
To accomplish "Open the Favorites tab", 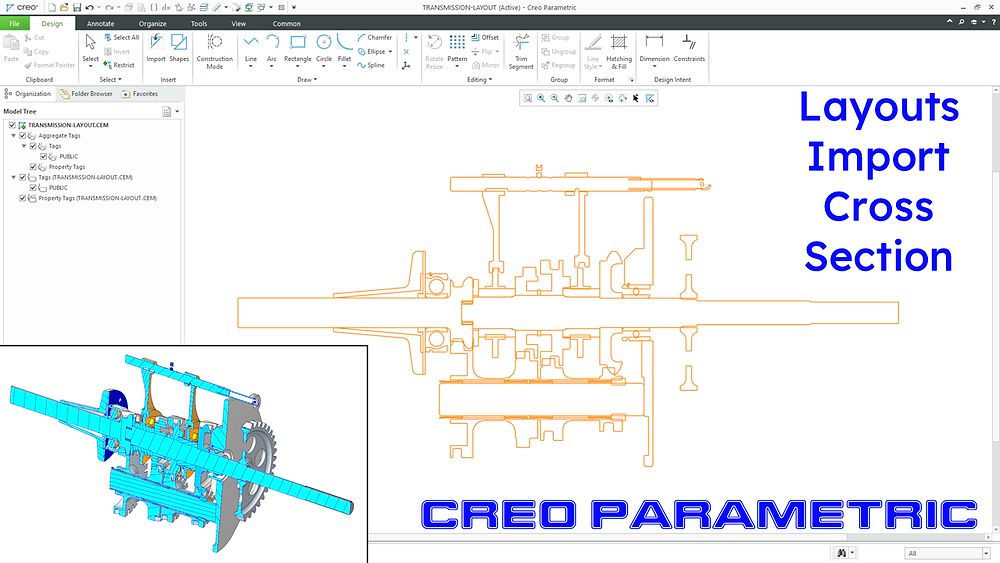I will tap(140, 94).
